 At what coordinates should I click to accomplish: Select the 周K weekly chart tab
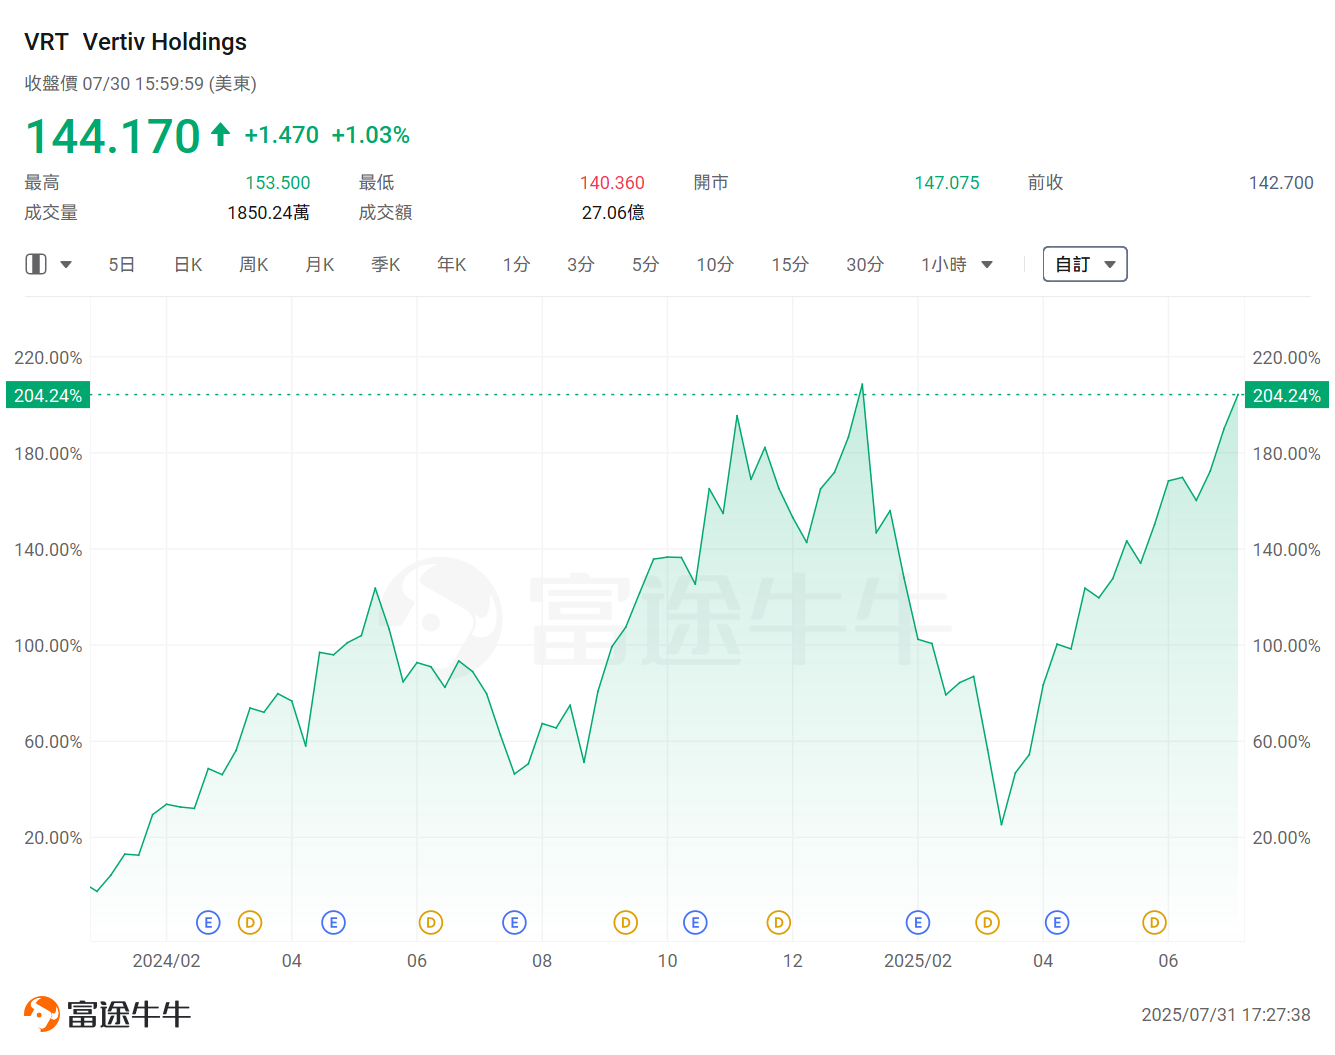(254, 265)
